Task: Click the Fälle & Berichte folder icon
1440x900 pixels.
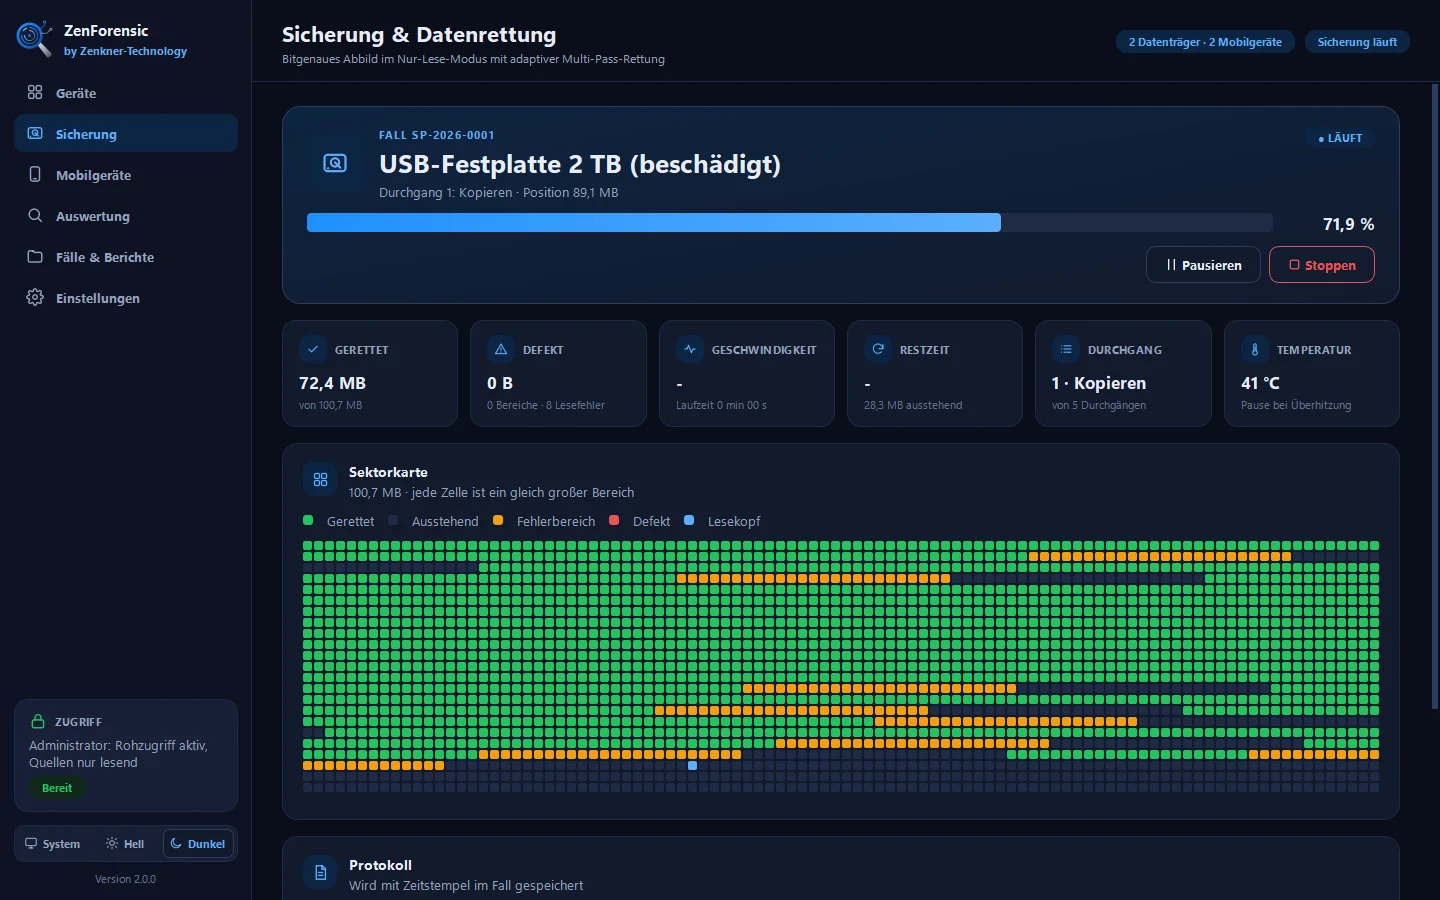Action: click(x=35, y=256)
